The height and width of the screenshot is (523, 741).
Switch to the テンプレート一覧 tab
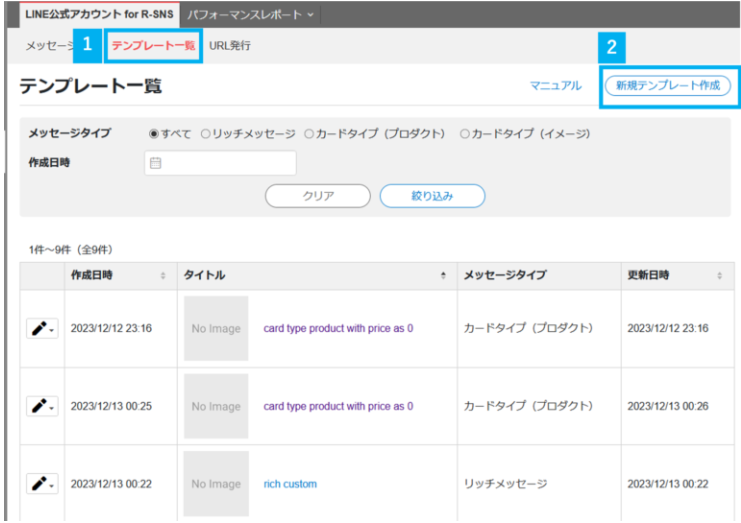[x=153, y=46]
